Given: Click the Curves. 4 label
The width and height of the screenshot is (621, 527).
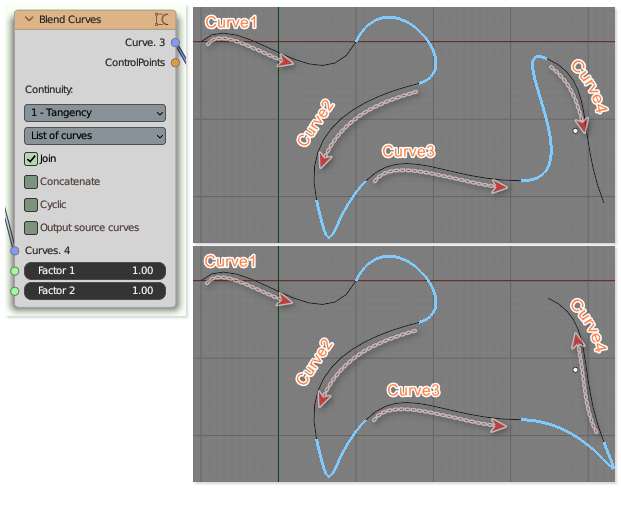Looking at the screenshot, I should tap(48, 251).
